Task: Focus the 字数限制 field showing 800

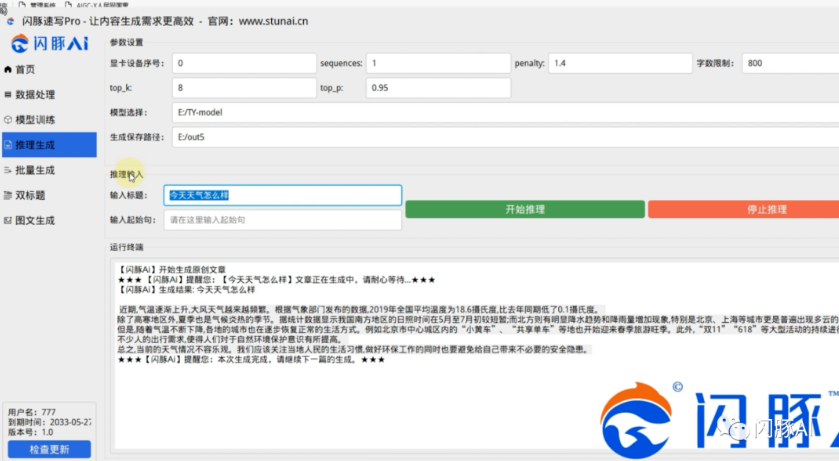Action: click(790, 63)
